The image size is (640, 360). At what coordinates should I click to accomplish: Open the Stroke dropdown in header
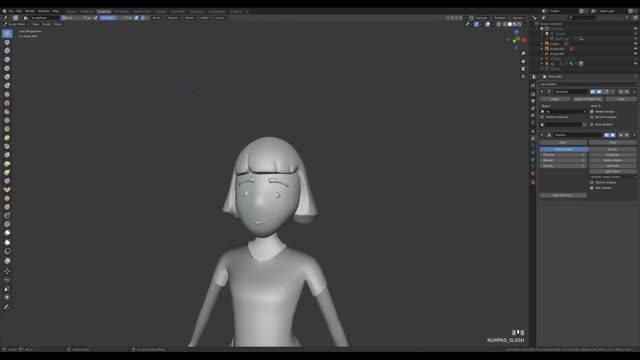coord(190,18)
